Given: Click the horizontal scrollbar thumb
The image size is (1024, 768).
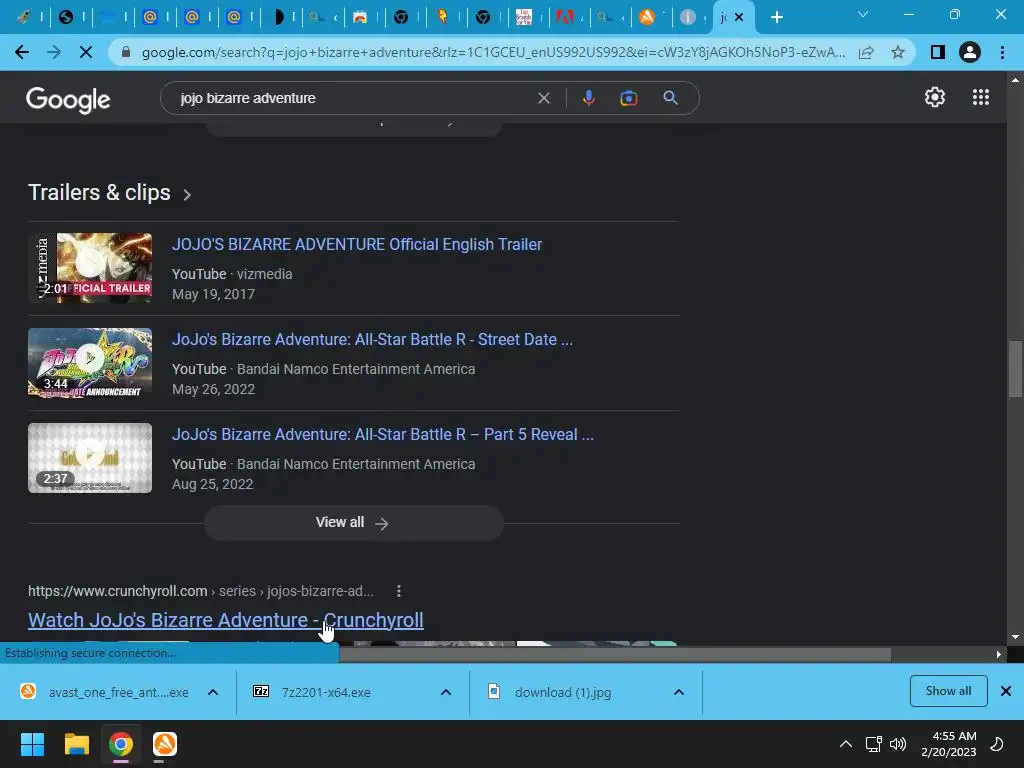Looking at the screenshot, I should [x=615, y=654].
